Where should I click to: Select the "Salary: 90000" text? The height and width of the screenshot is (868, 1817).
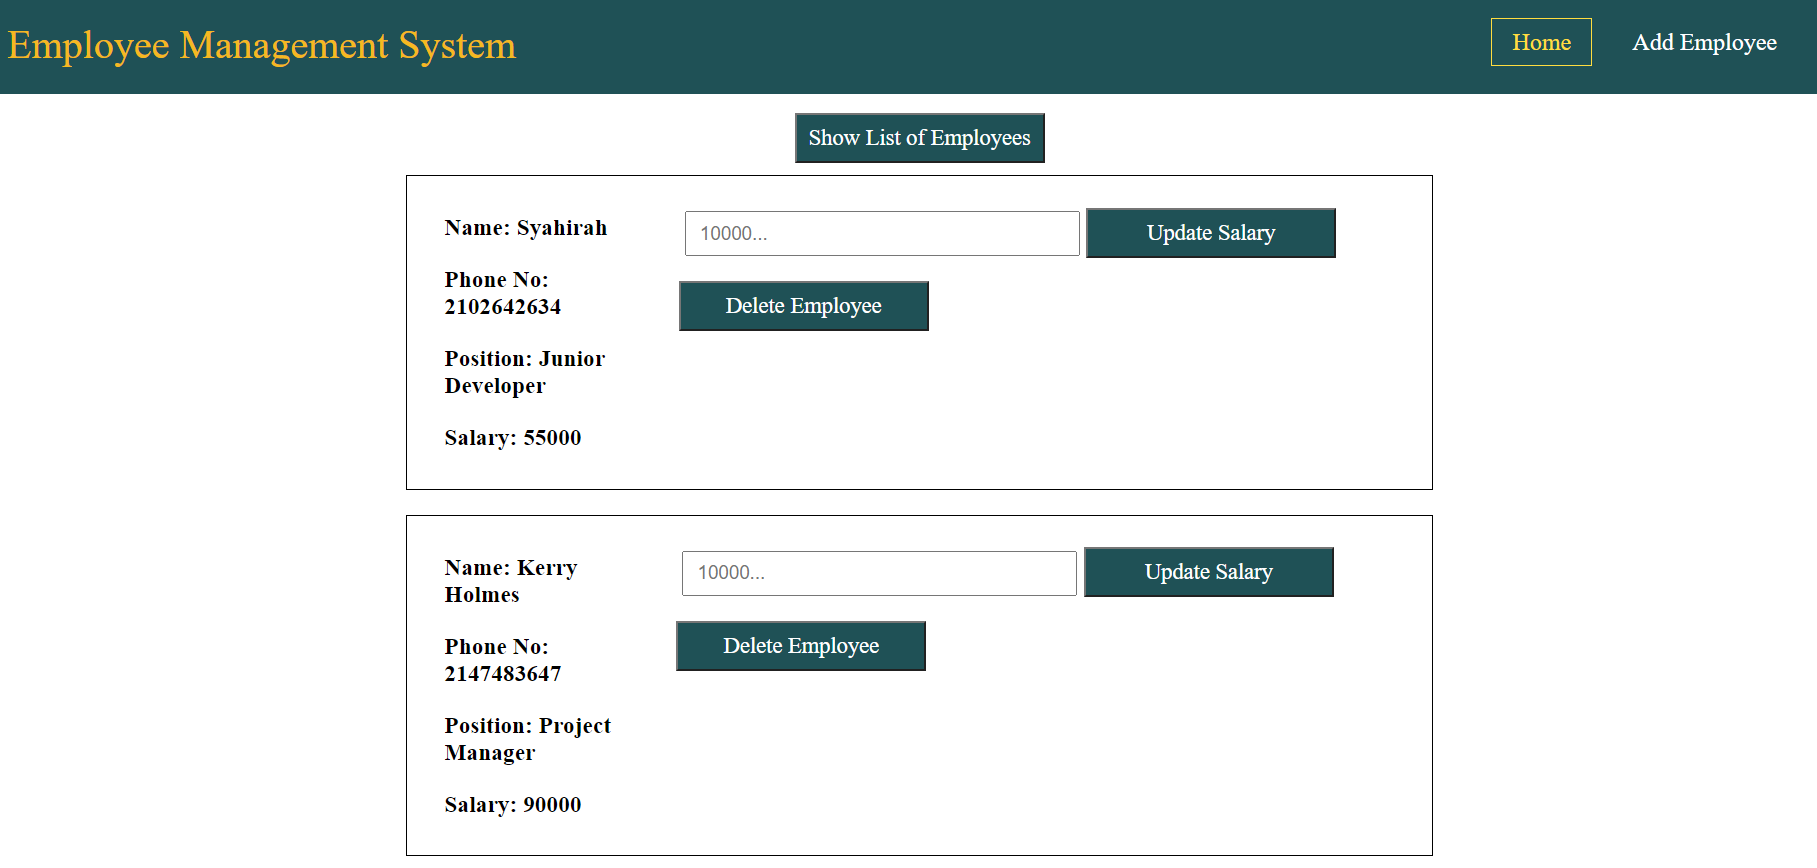[x=513, y=805]
